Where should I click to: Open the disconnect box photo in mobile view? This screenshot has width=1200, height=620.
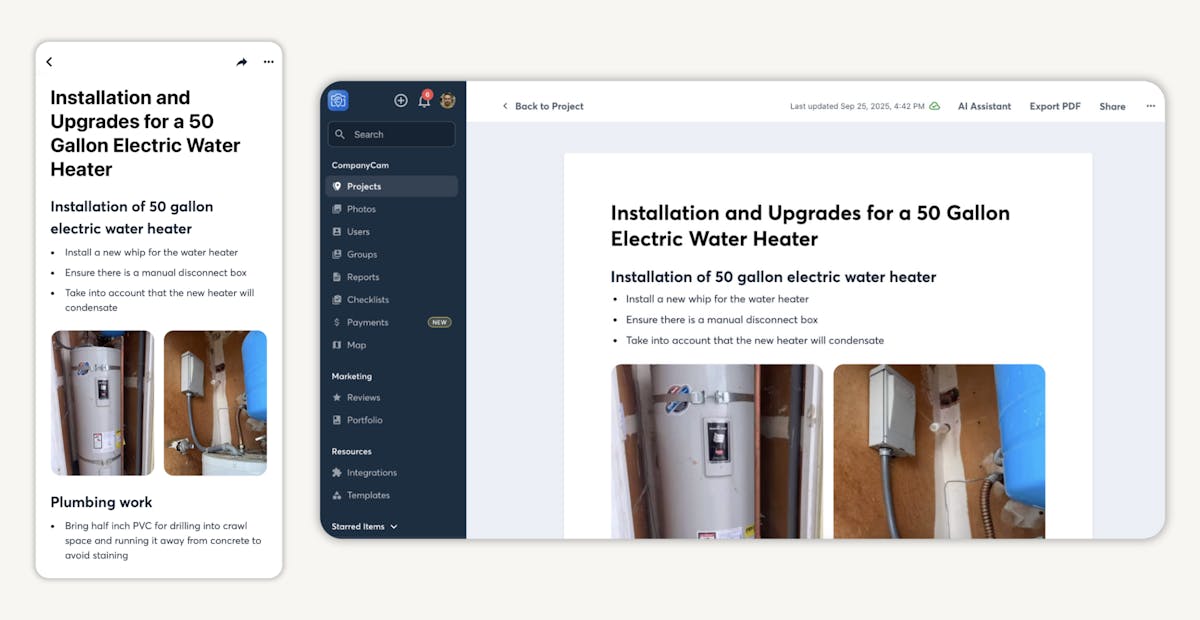coord(215,403)
